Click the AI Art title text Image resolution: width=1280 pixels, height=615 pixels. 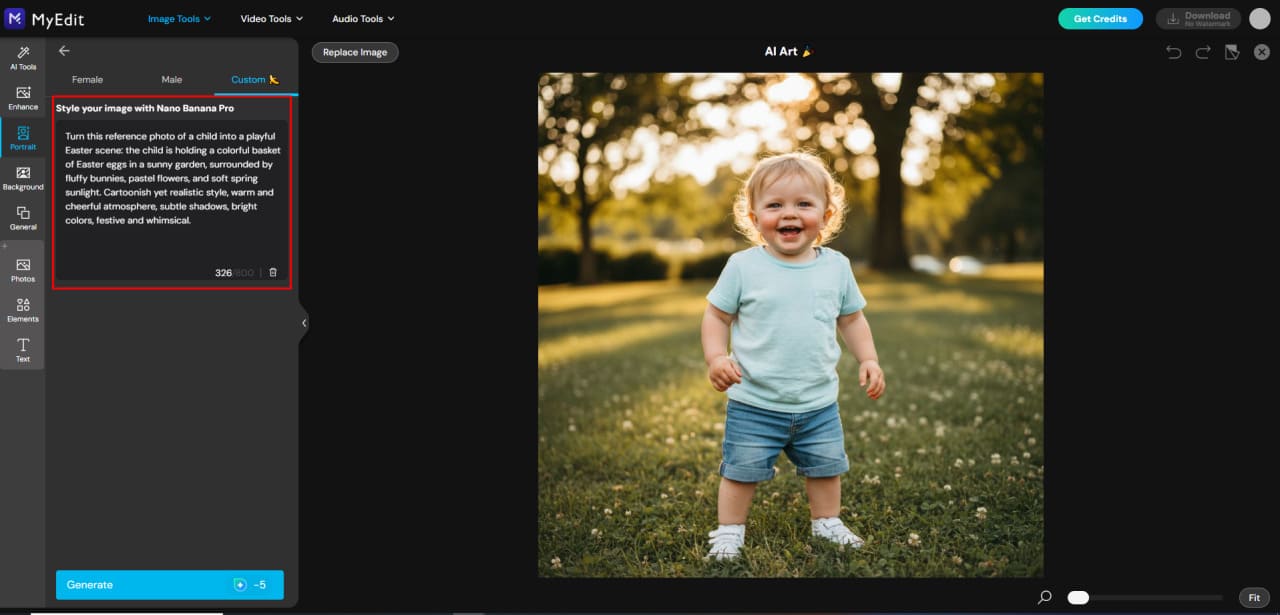(789, 52)
